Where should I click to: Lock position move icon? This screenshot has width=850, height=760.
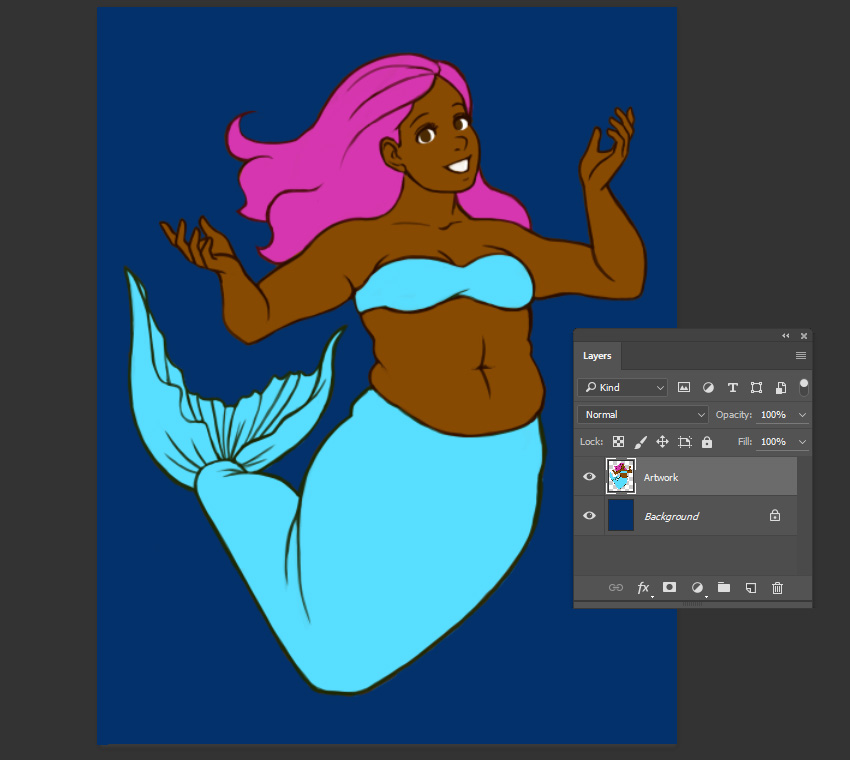tap(662, 442)
